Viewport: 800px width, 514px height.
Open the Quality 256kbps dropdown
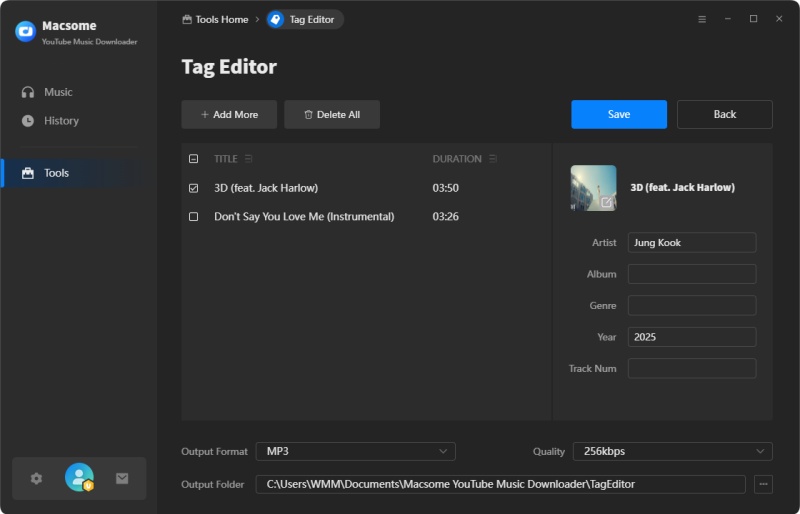pyautogui.click(x=672, y=451)
